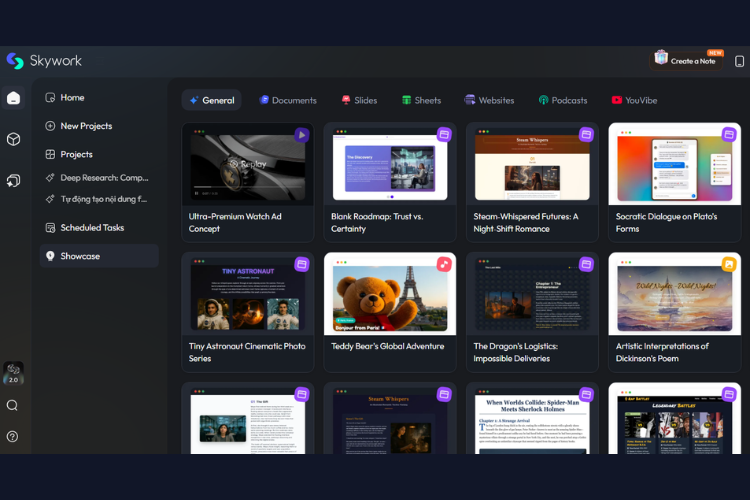The image size is (750, 500).
Task: Click the gift icon beside Create a Note
Action: tap(661, 57)
